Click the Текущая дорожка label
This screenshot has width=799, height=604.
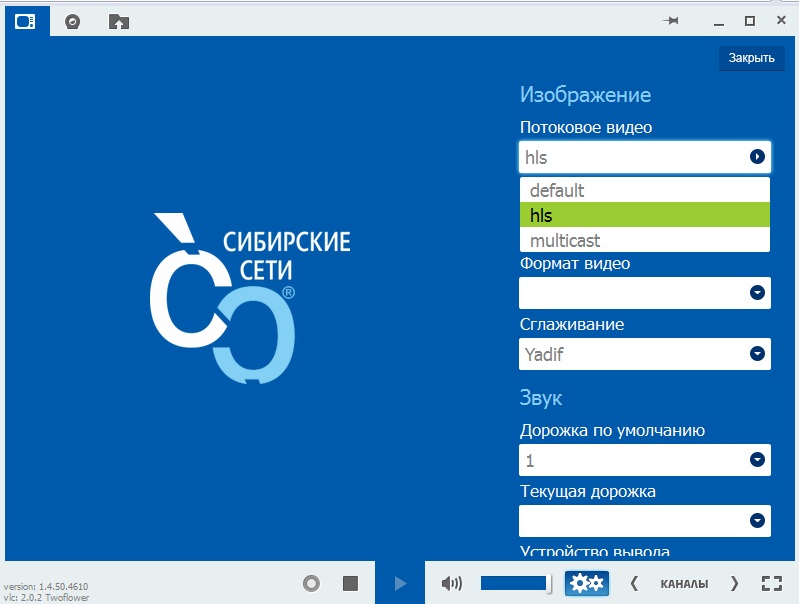[x=588, y=491]
